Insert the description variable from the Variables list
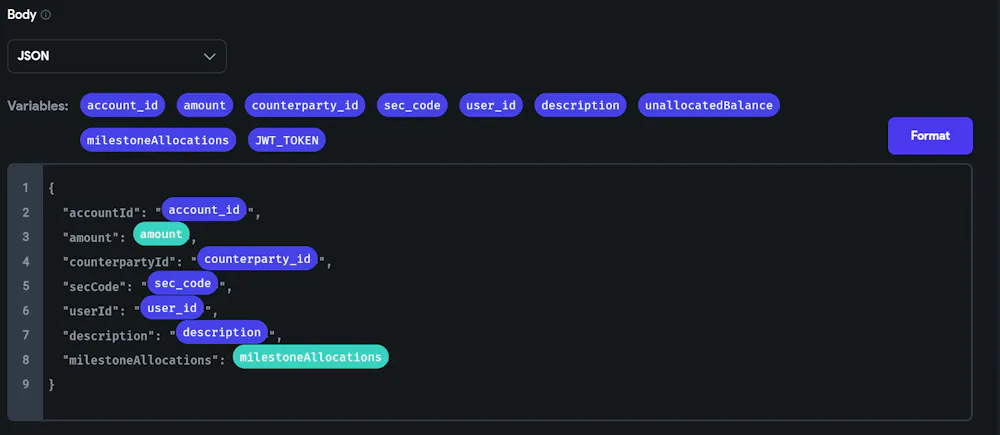Viewport: 1000px width, 435px height. pos(580,105)
